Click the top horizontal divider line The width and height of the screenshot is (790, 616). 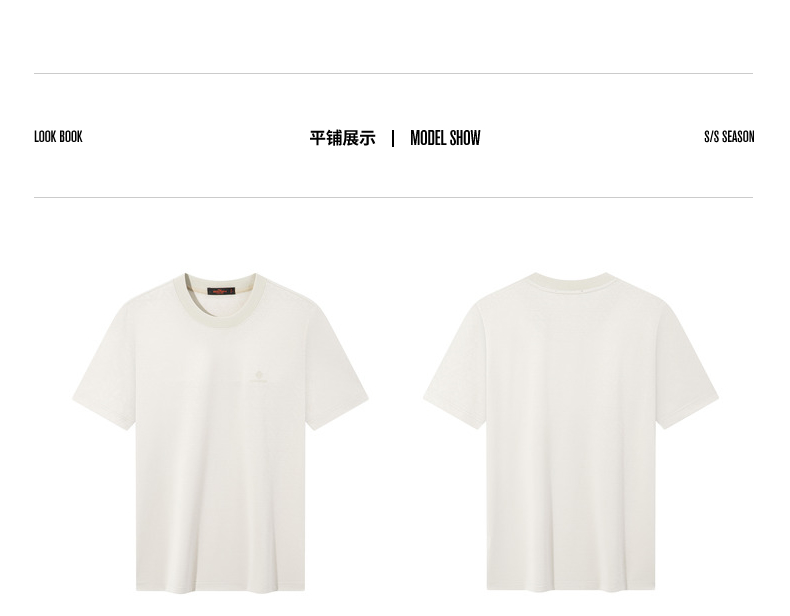coord(393,74)
